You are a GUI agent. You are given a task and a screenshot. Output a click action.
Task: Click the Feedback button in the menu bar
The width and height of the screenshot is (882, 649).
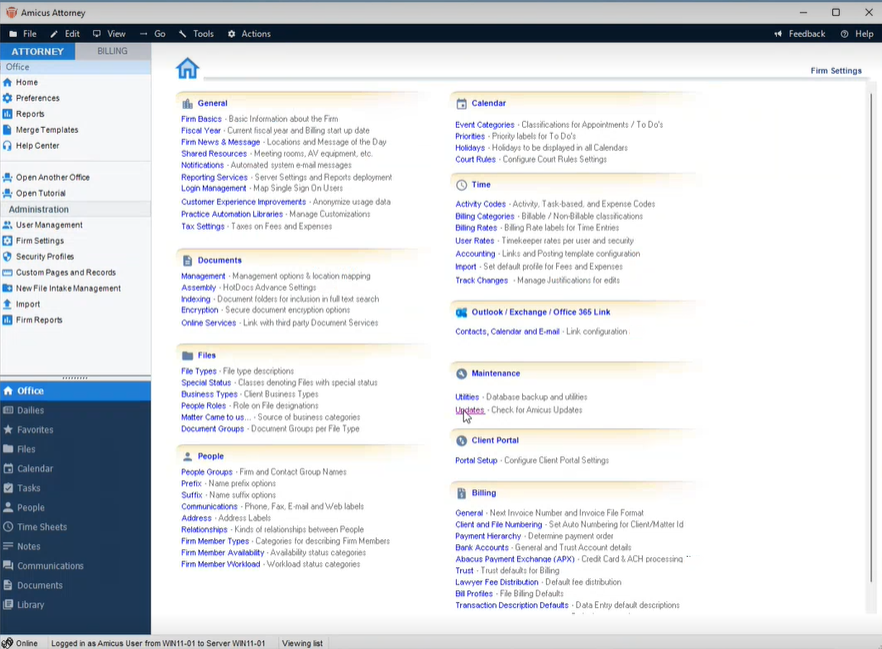pyautogui.click(x=799, y=34)
